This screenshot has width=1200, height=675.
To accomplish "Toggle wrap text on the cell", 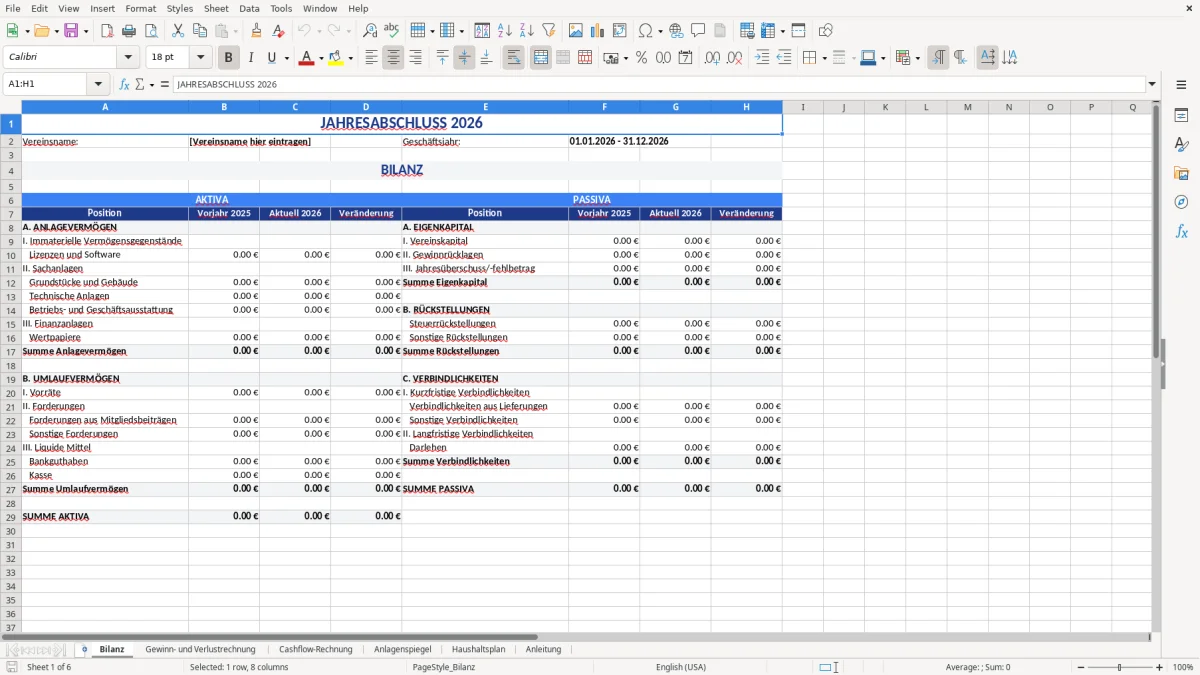I will (511, 57).
